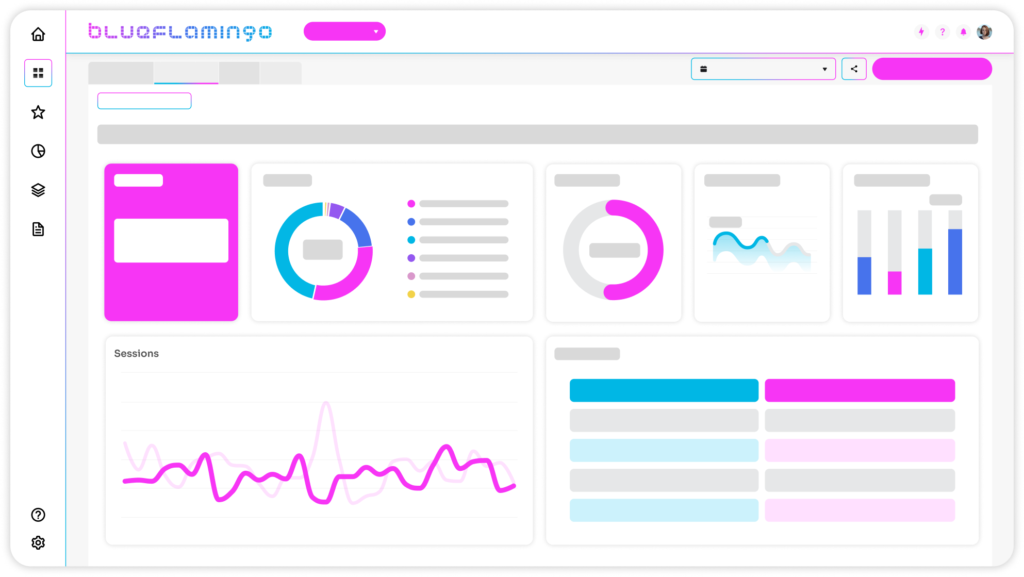Open the user profile avatar menu

(985, 32)
